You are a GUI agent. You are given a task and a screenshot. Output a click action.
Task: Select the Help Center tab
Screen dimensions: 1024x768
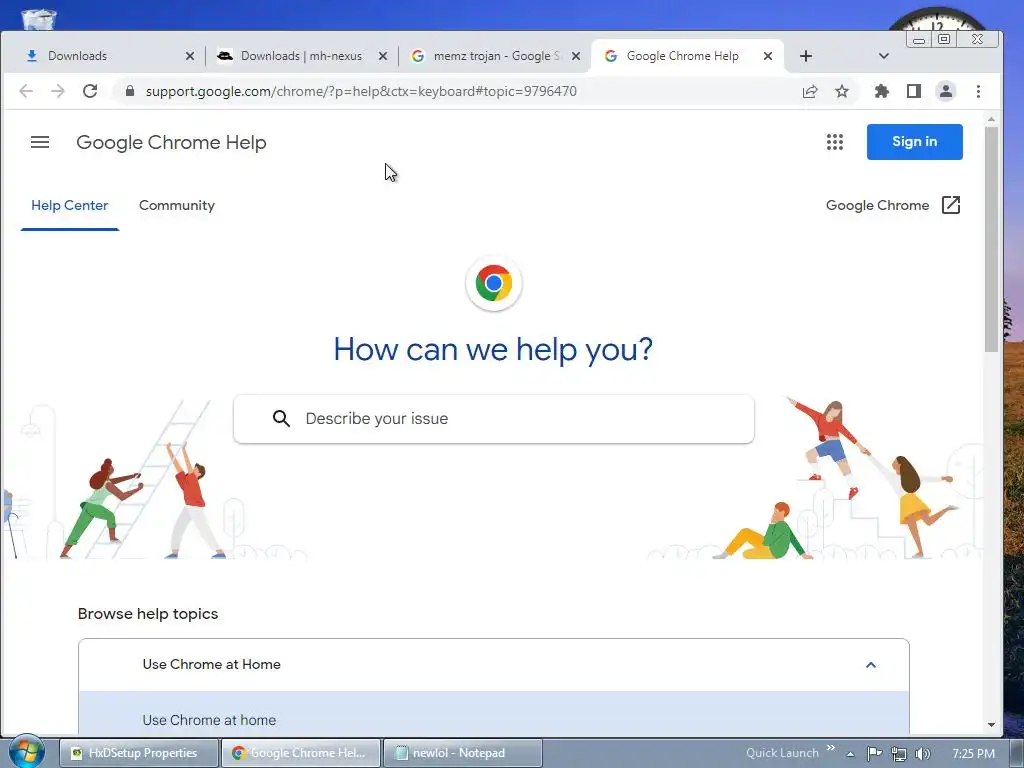pyautogui.click(x=70, y=206)
